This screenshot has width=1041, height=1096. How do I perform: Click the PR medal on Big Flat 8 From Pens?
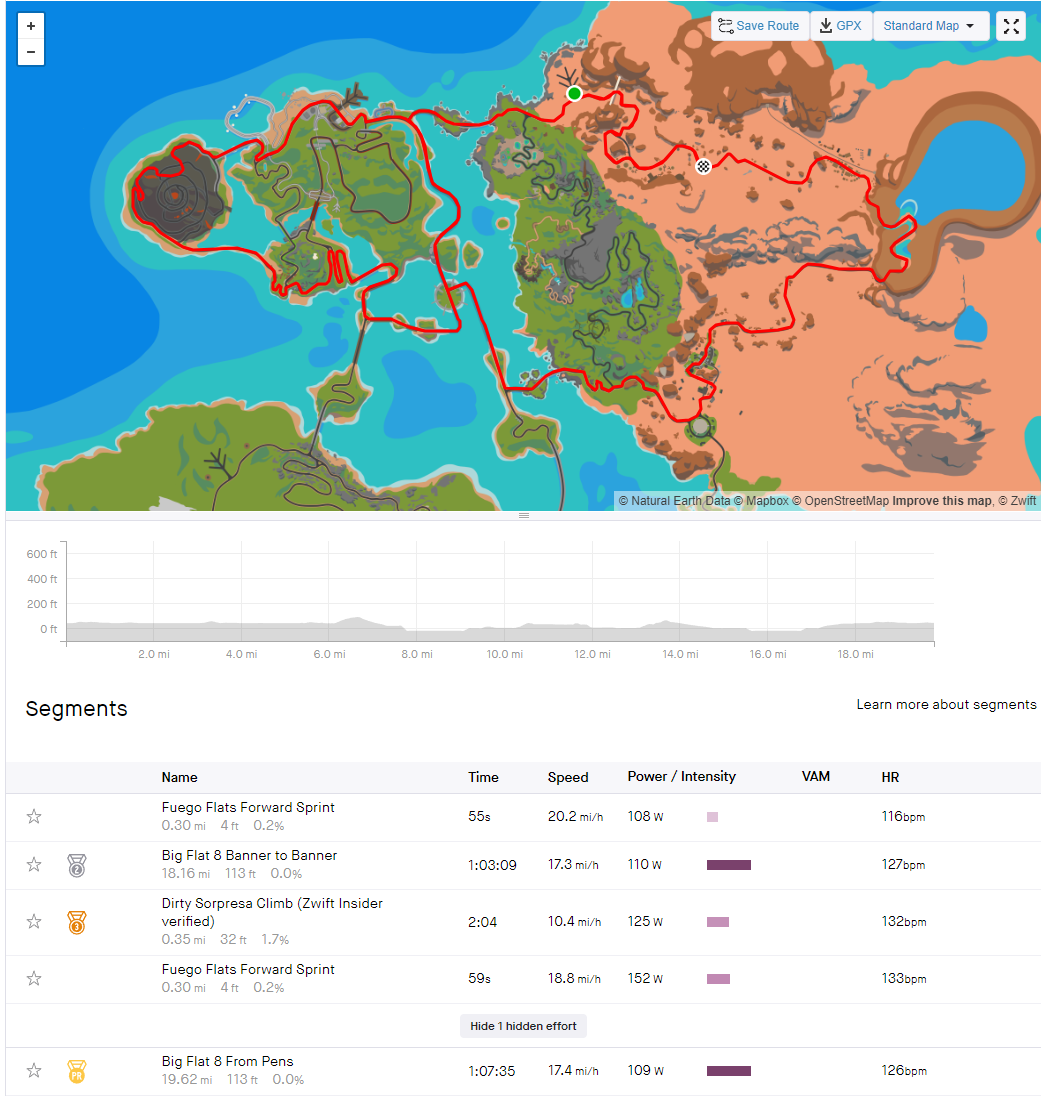77,1071
